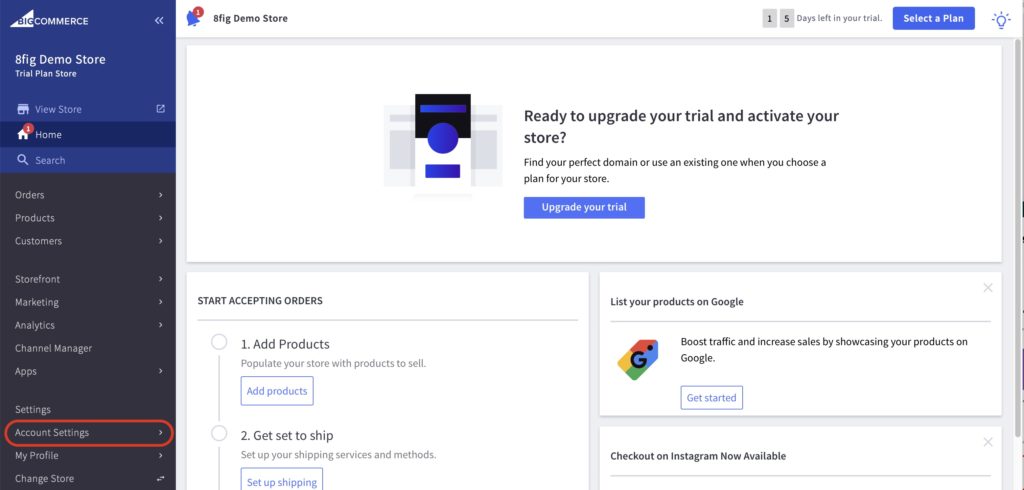Click the Search magnifier icon

pyautogui.click(x=23, y=159)
